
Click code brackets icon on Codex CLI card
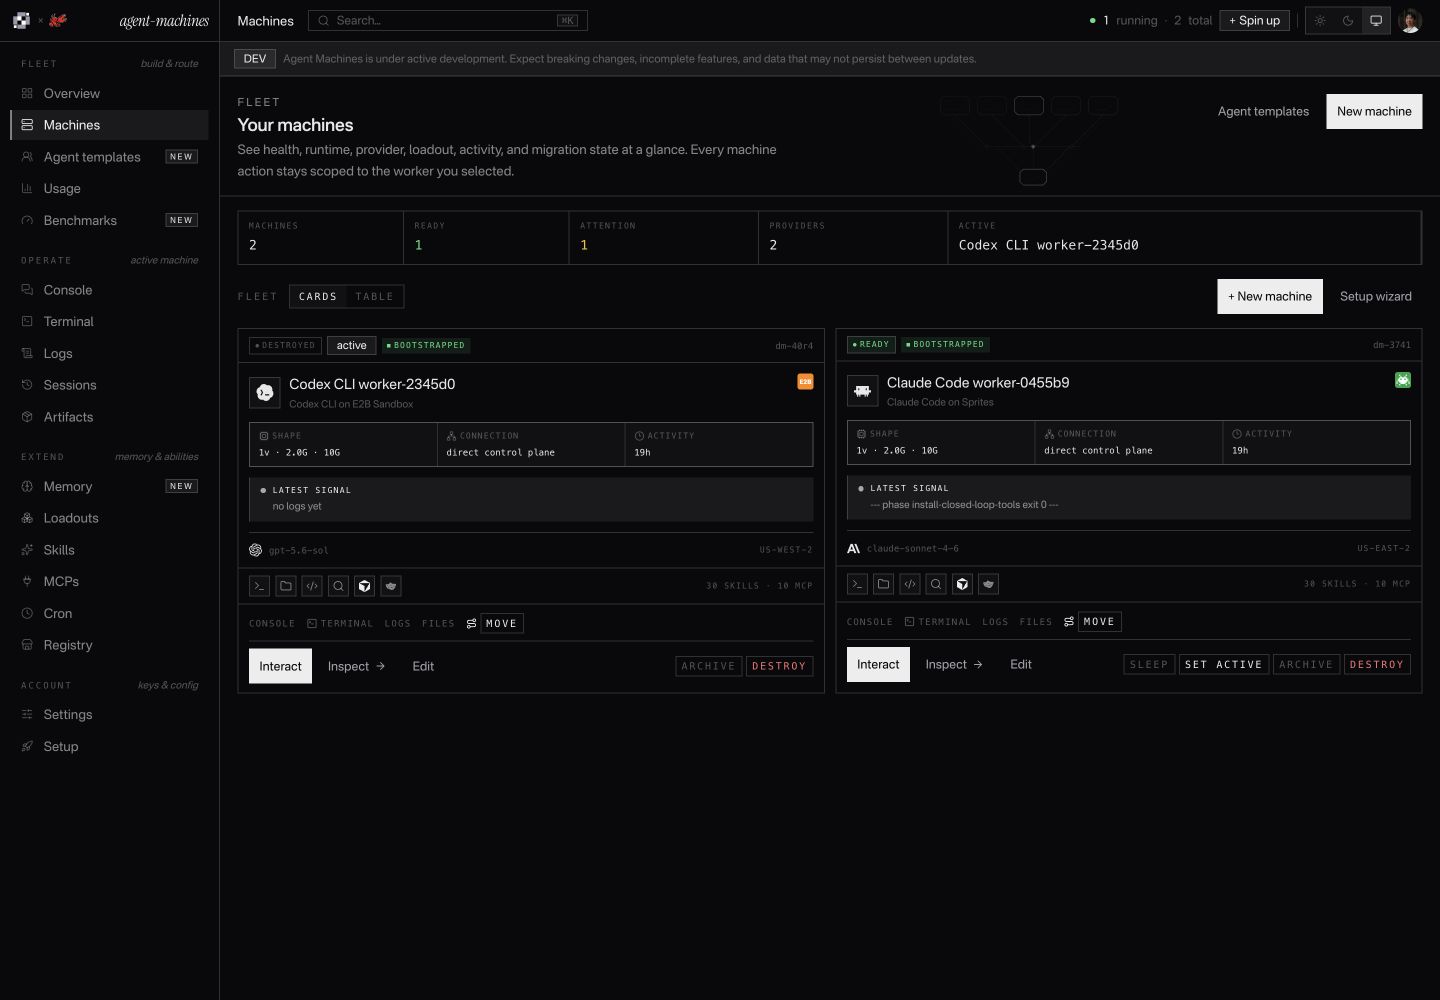click(312, 586)
